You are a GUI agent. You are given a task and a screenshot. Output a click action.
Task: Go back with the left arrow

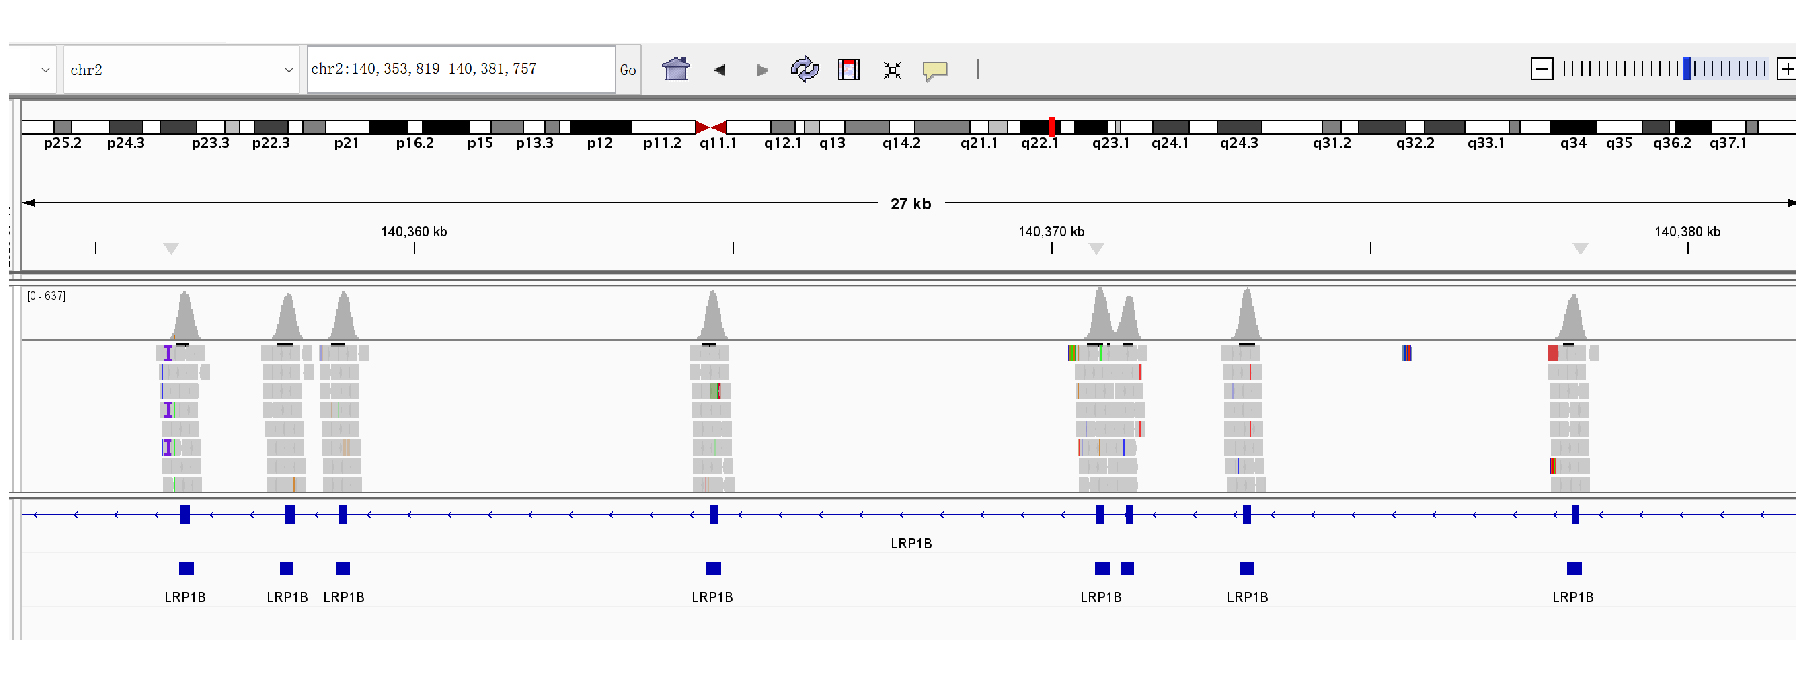(719, 70)
